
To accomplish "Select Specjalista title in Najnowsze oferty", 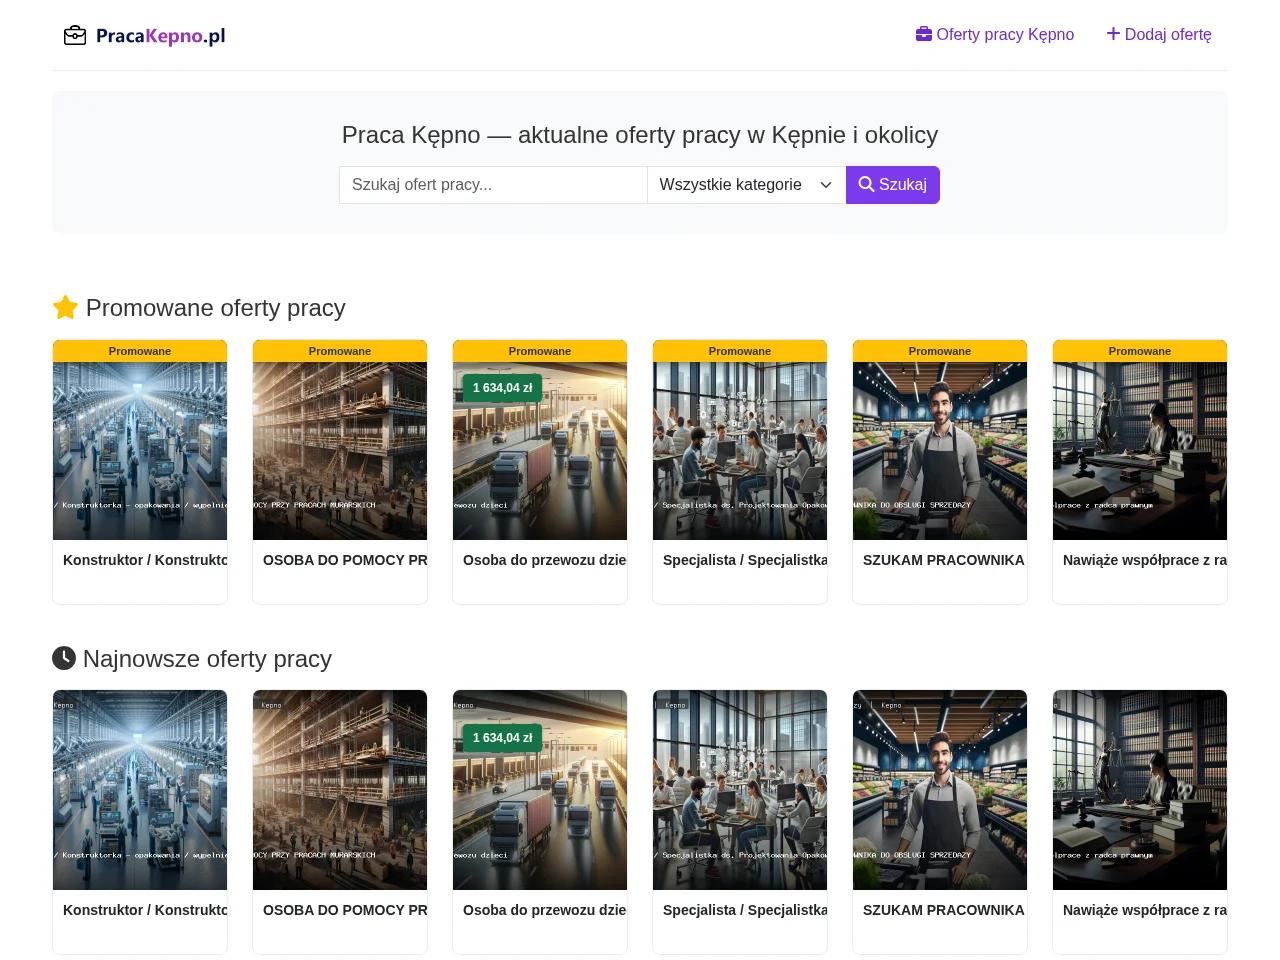I will [745, 910].
